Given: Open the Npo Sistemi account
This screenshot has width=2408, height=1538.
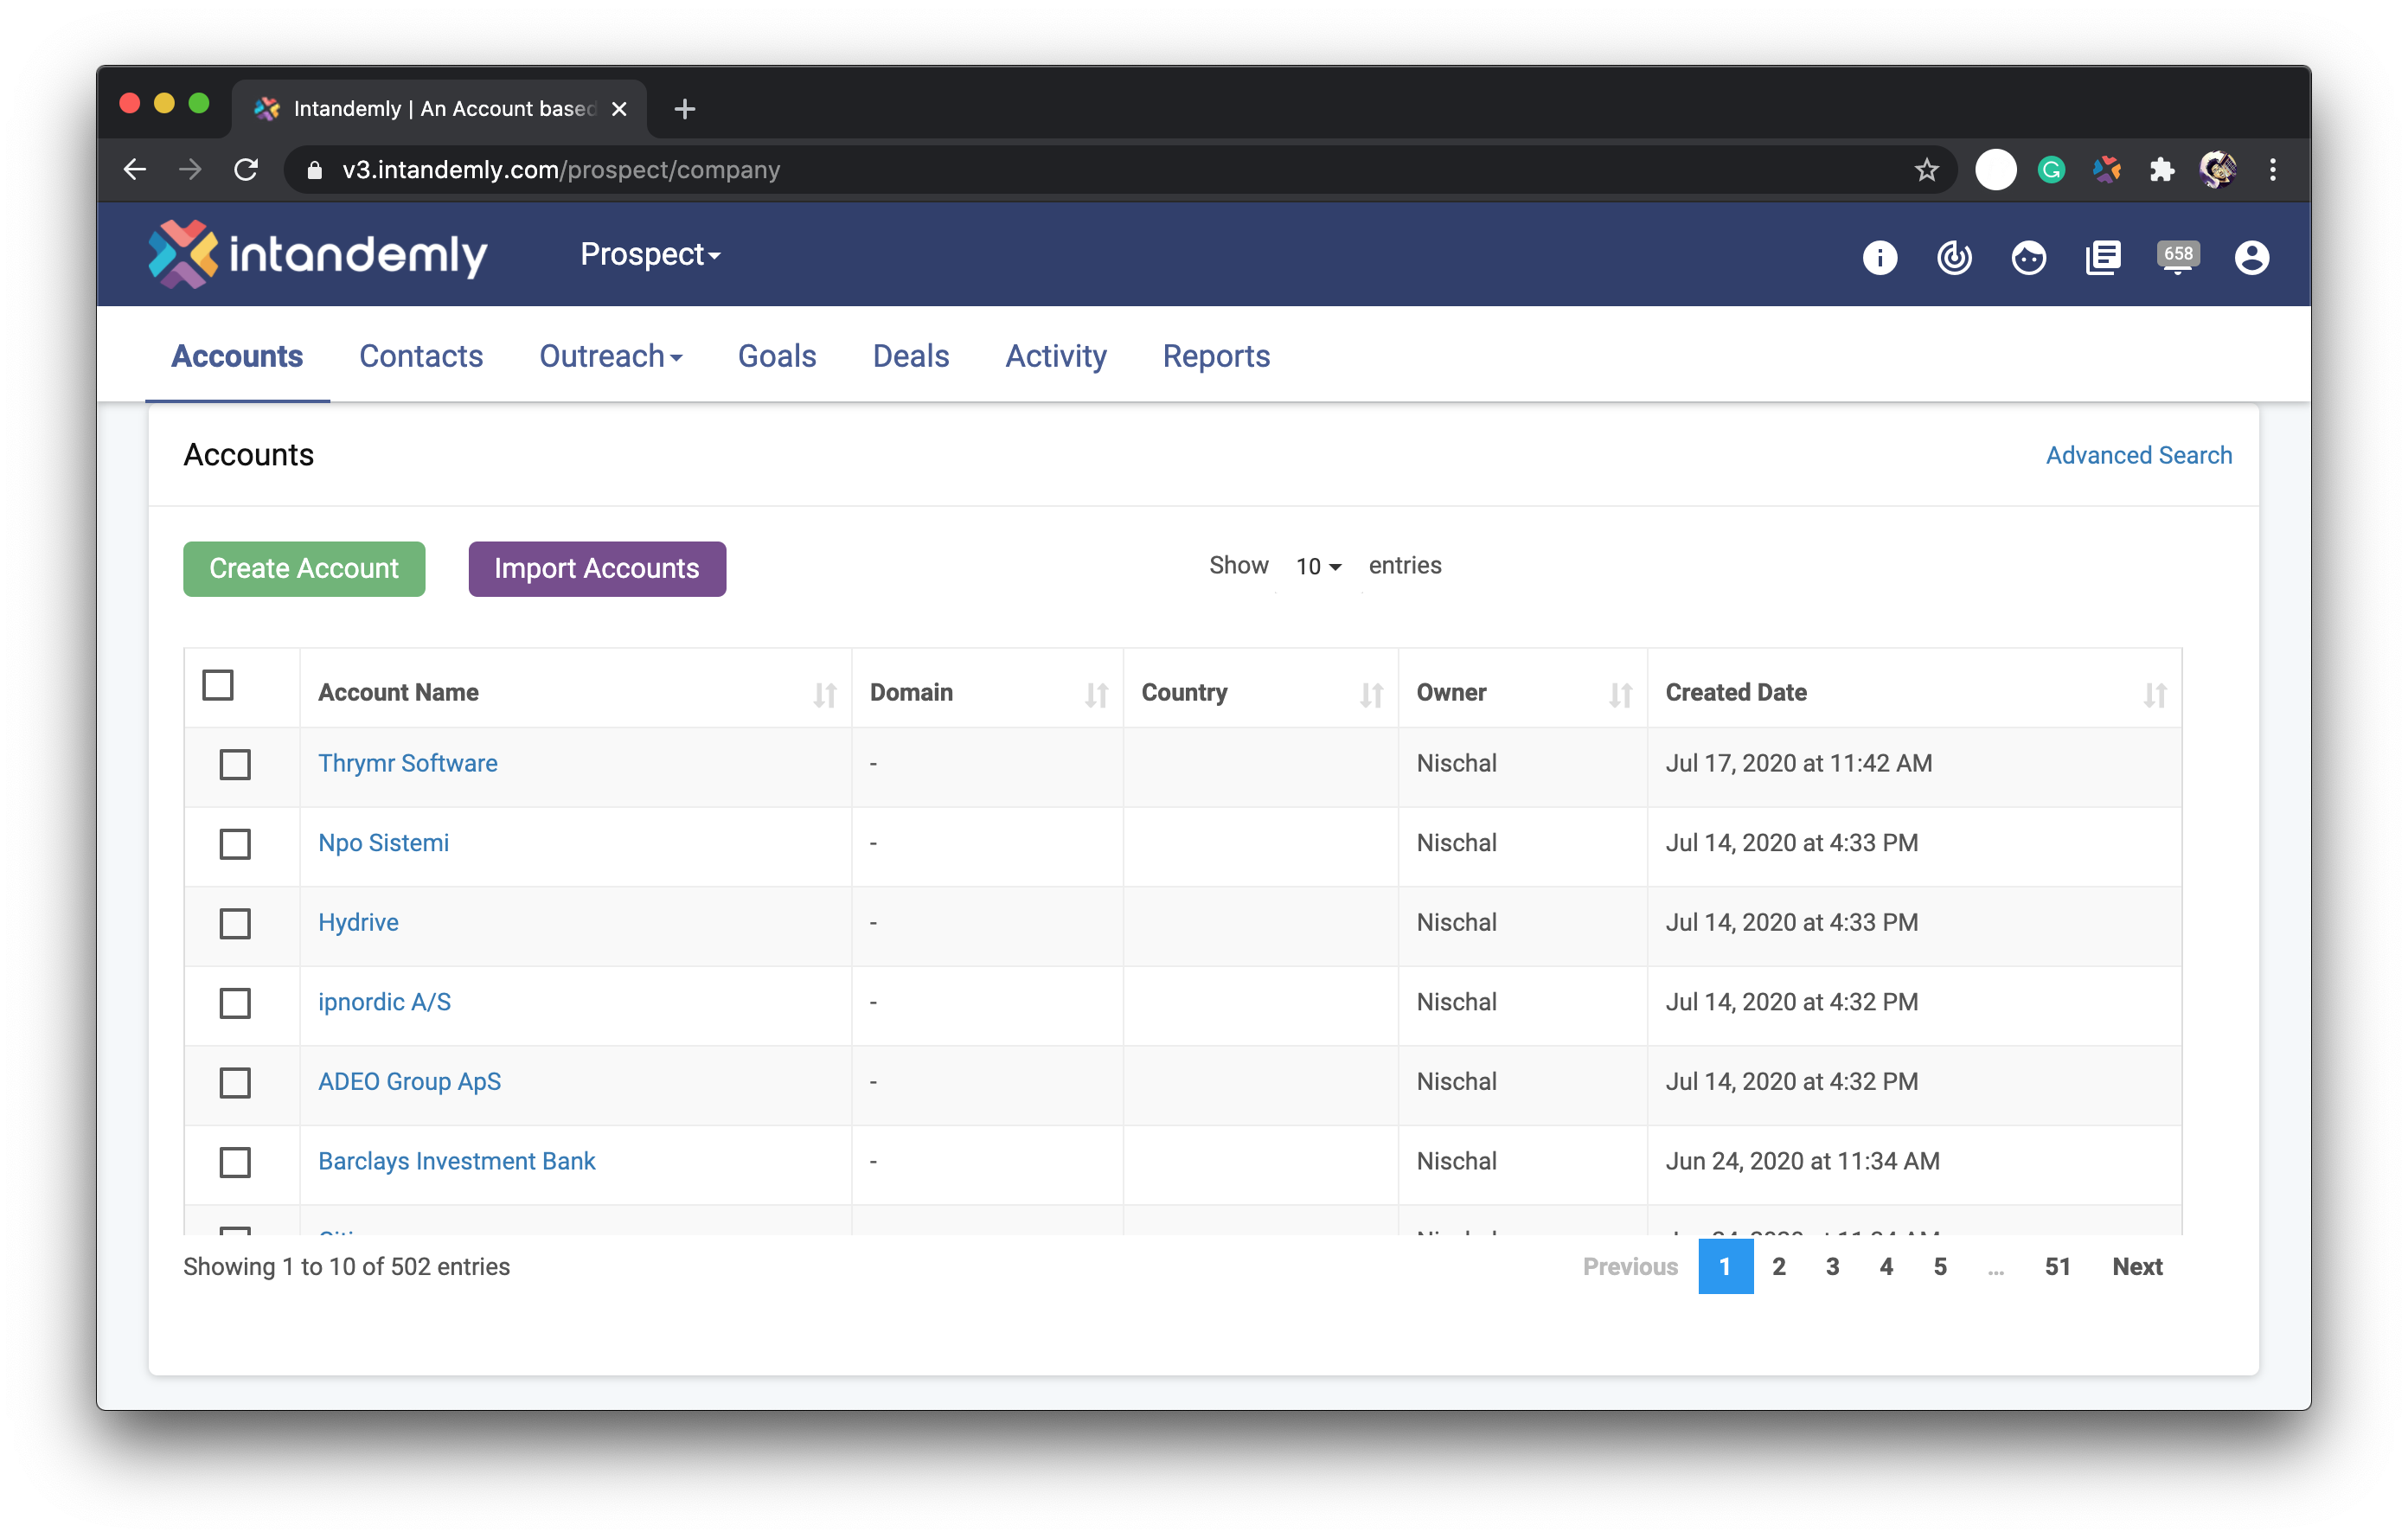Looking at the screenshot, I should coord(383,843).
